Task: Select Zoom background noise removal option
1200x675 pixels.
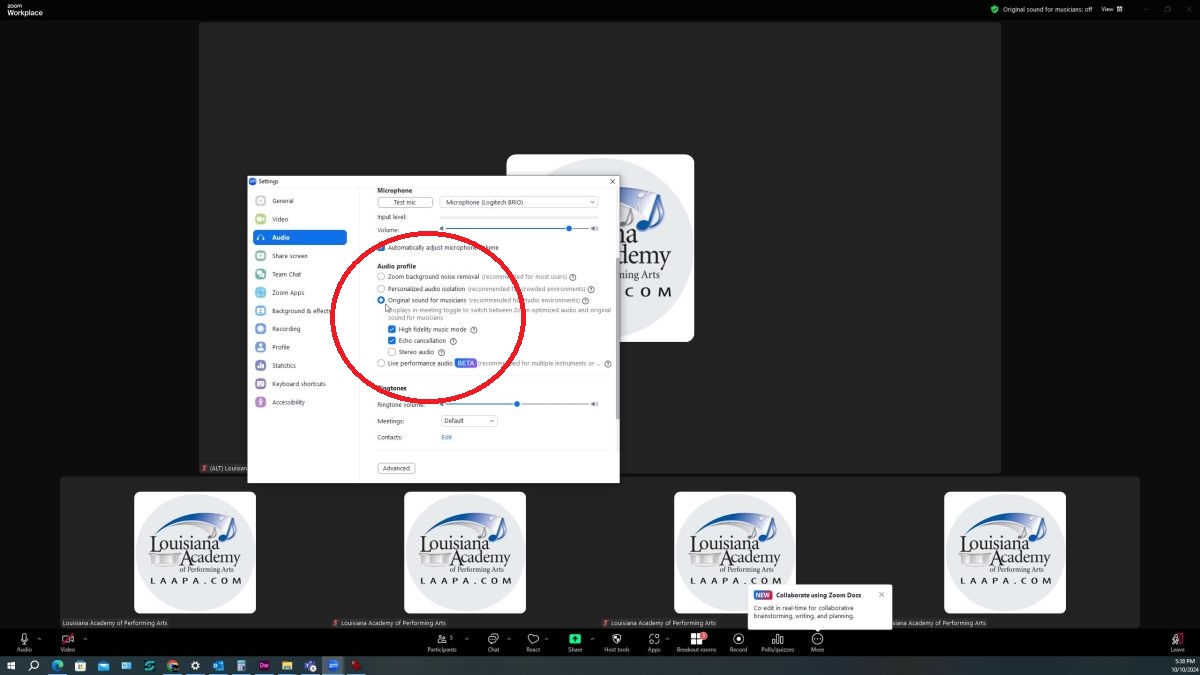Action: [381, 277]
